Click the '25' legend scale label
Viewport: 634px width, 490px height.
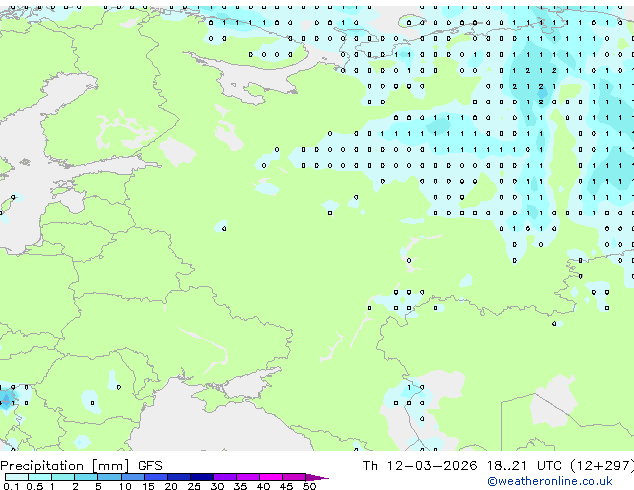pyautogui.click(x=194, y=486)
